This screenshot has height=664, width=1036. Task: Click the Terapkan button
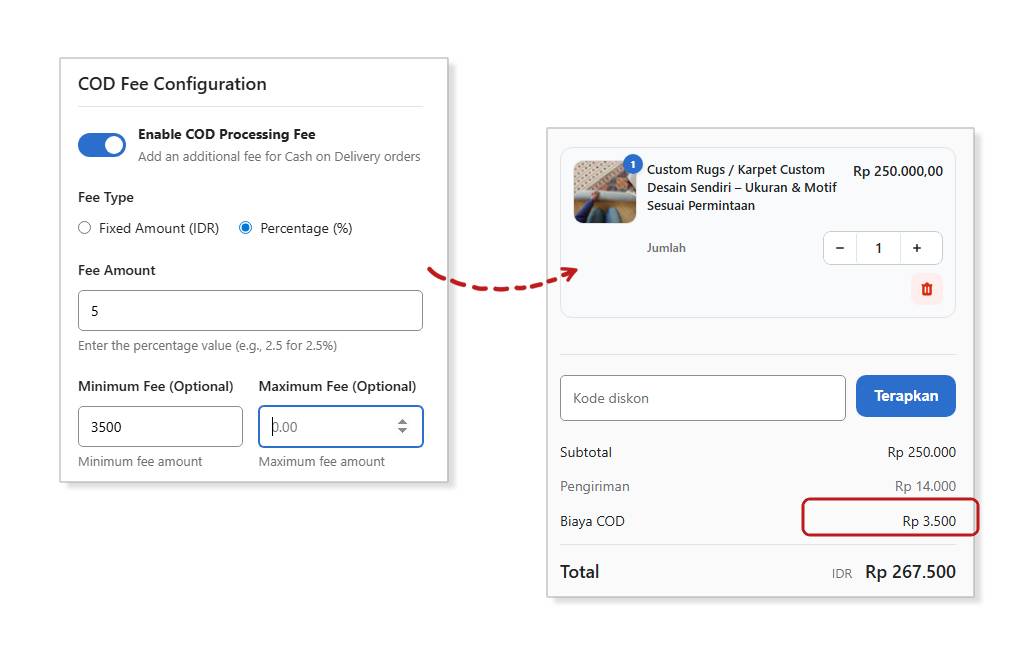click(x=905, y=396)
